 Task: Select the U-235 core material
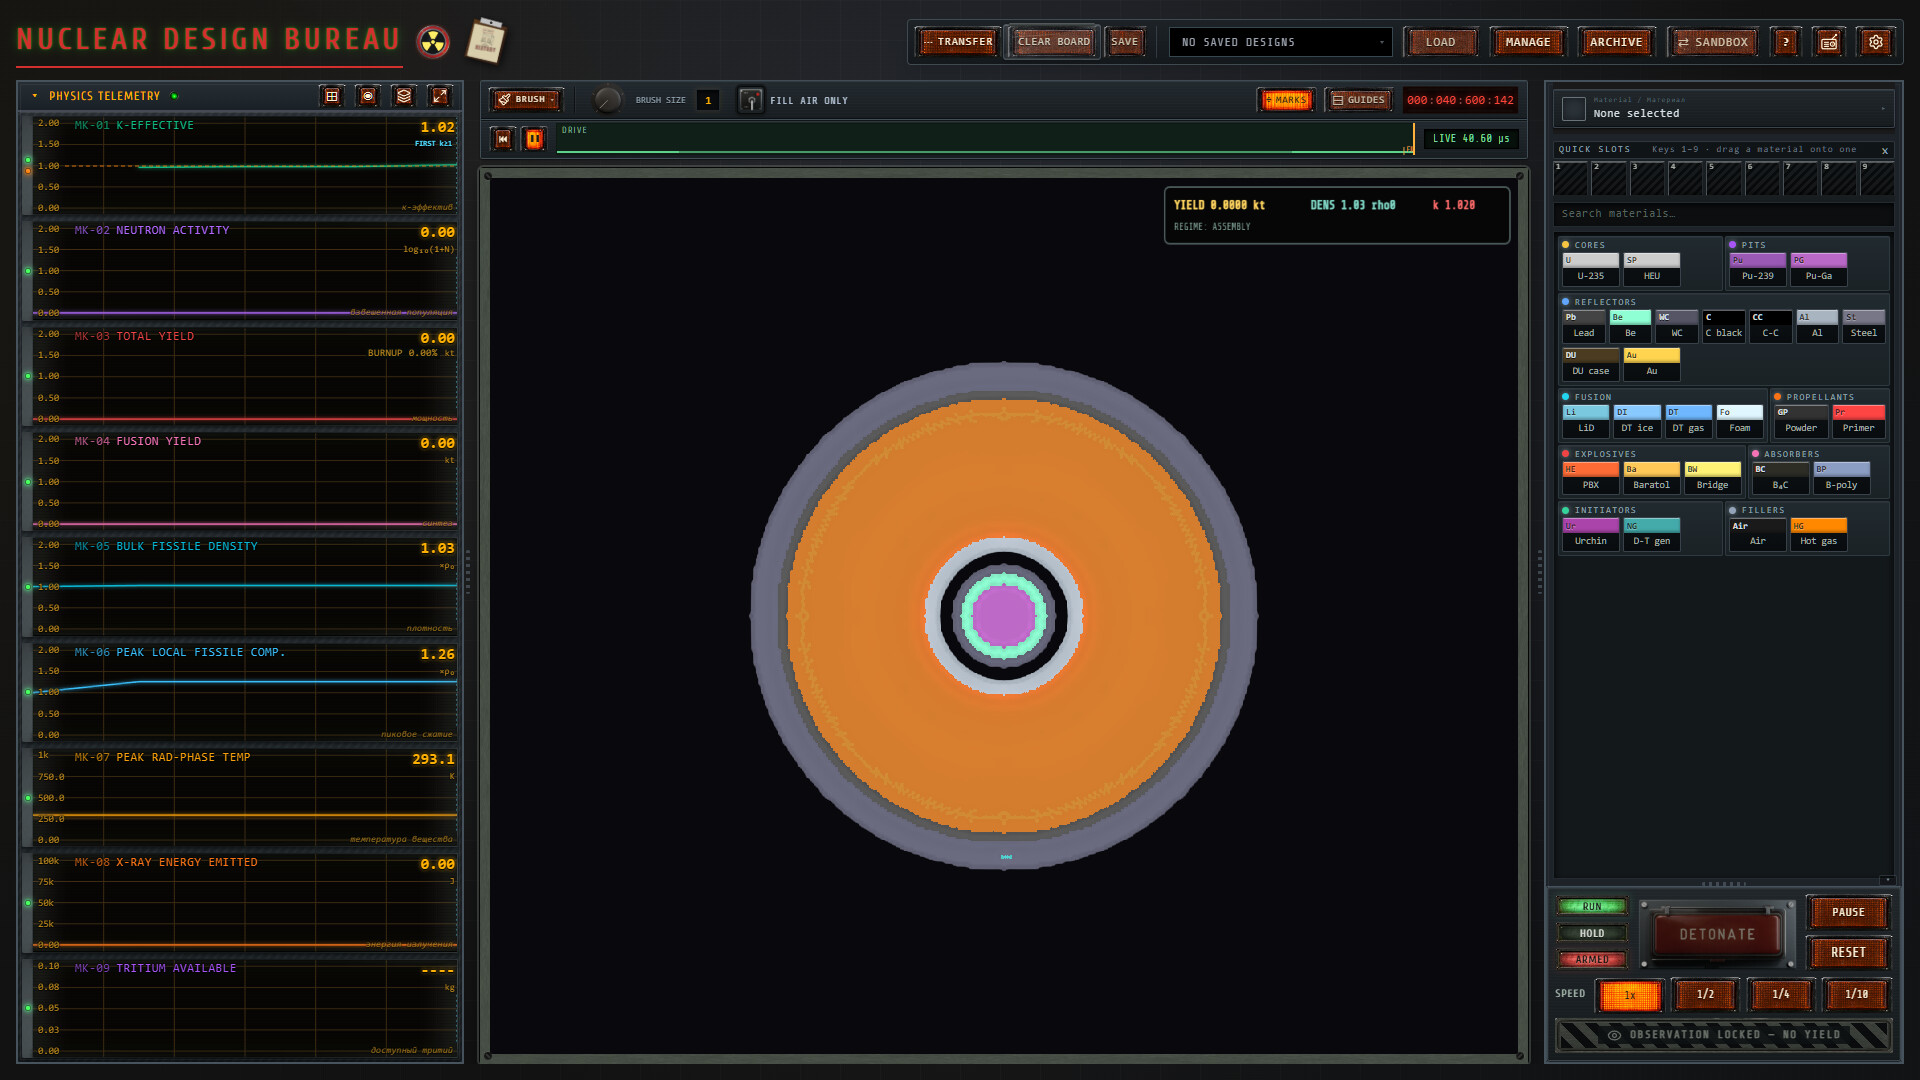pos(1590,268)
